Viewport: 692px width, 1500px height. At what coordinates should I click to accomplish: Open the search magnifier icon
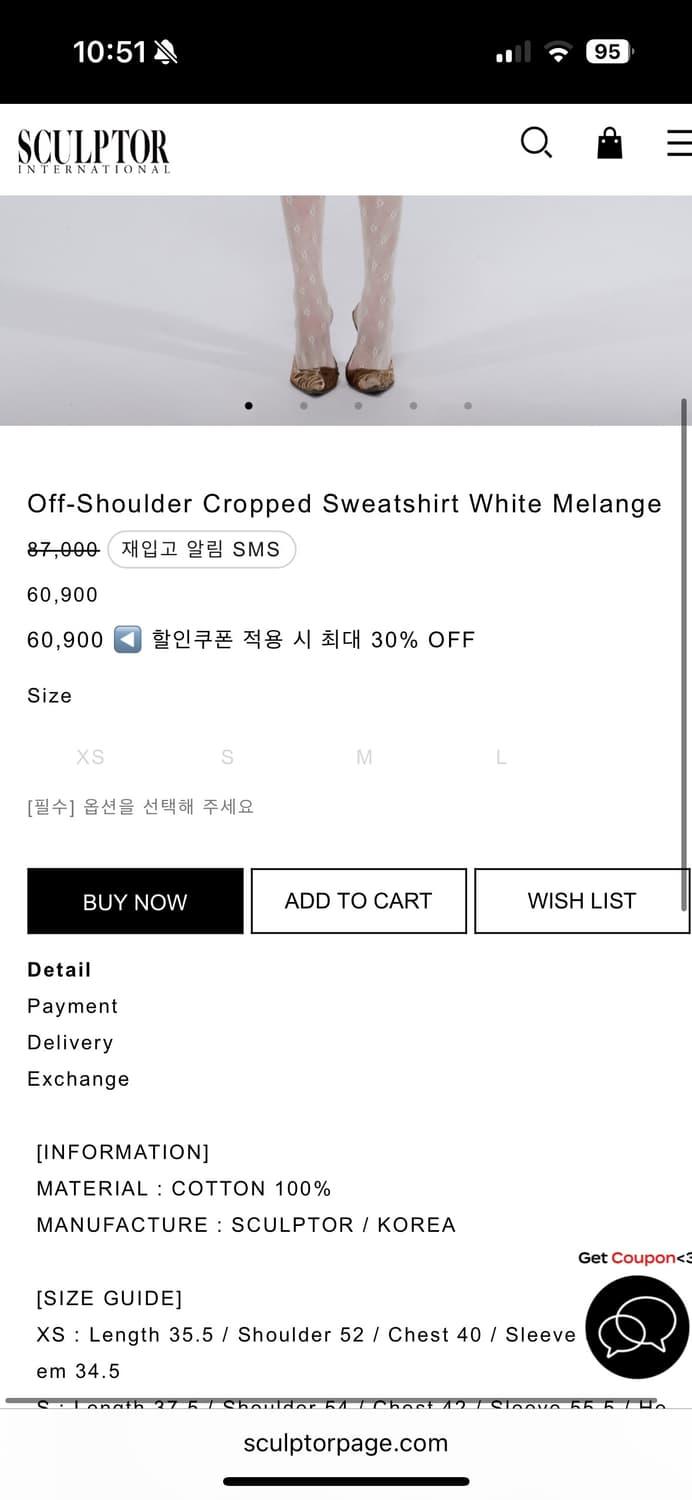pyautogui.click(x=536, y=144)
